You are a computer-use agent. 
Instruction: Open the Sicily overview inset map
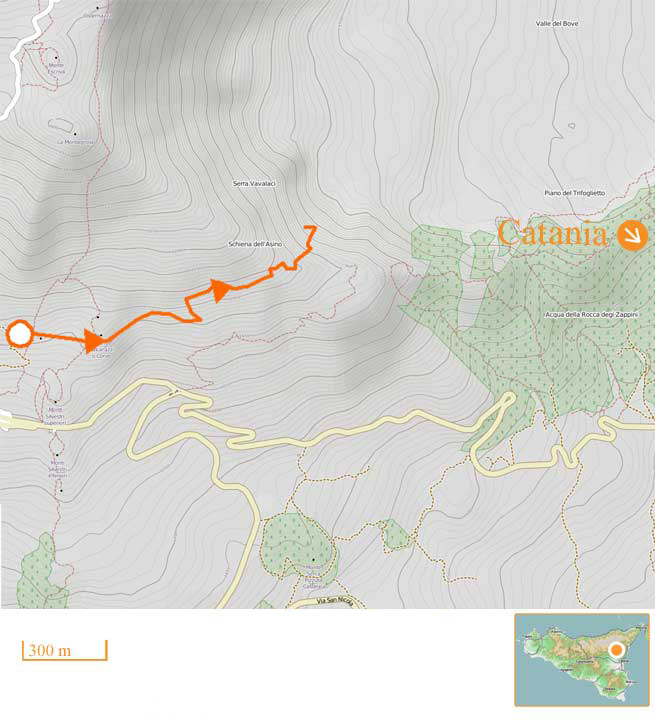[x=582, y=660]
